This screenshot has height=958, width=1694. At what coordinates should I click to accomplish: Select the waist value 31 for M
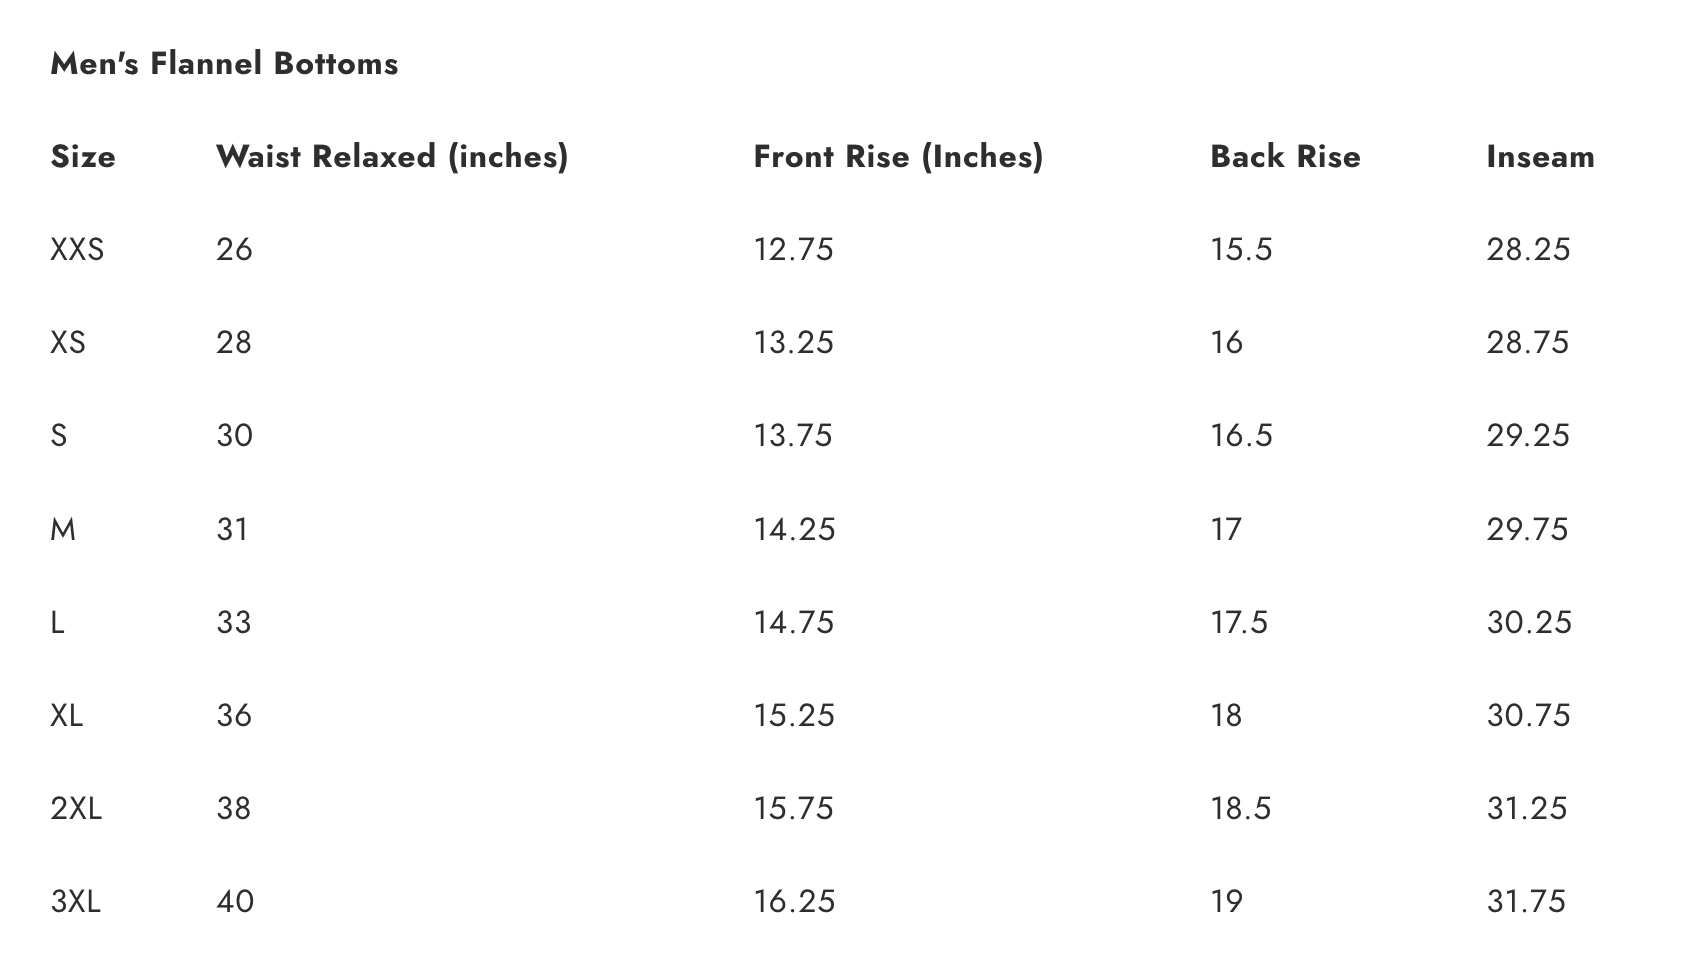coord(232,529)
